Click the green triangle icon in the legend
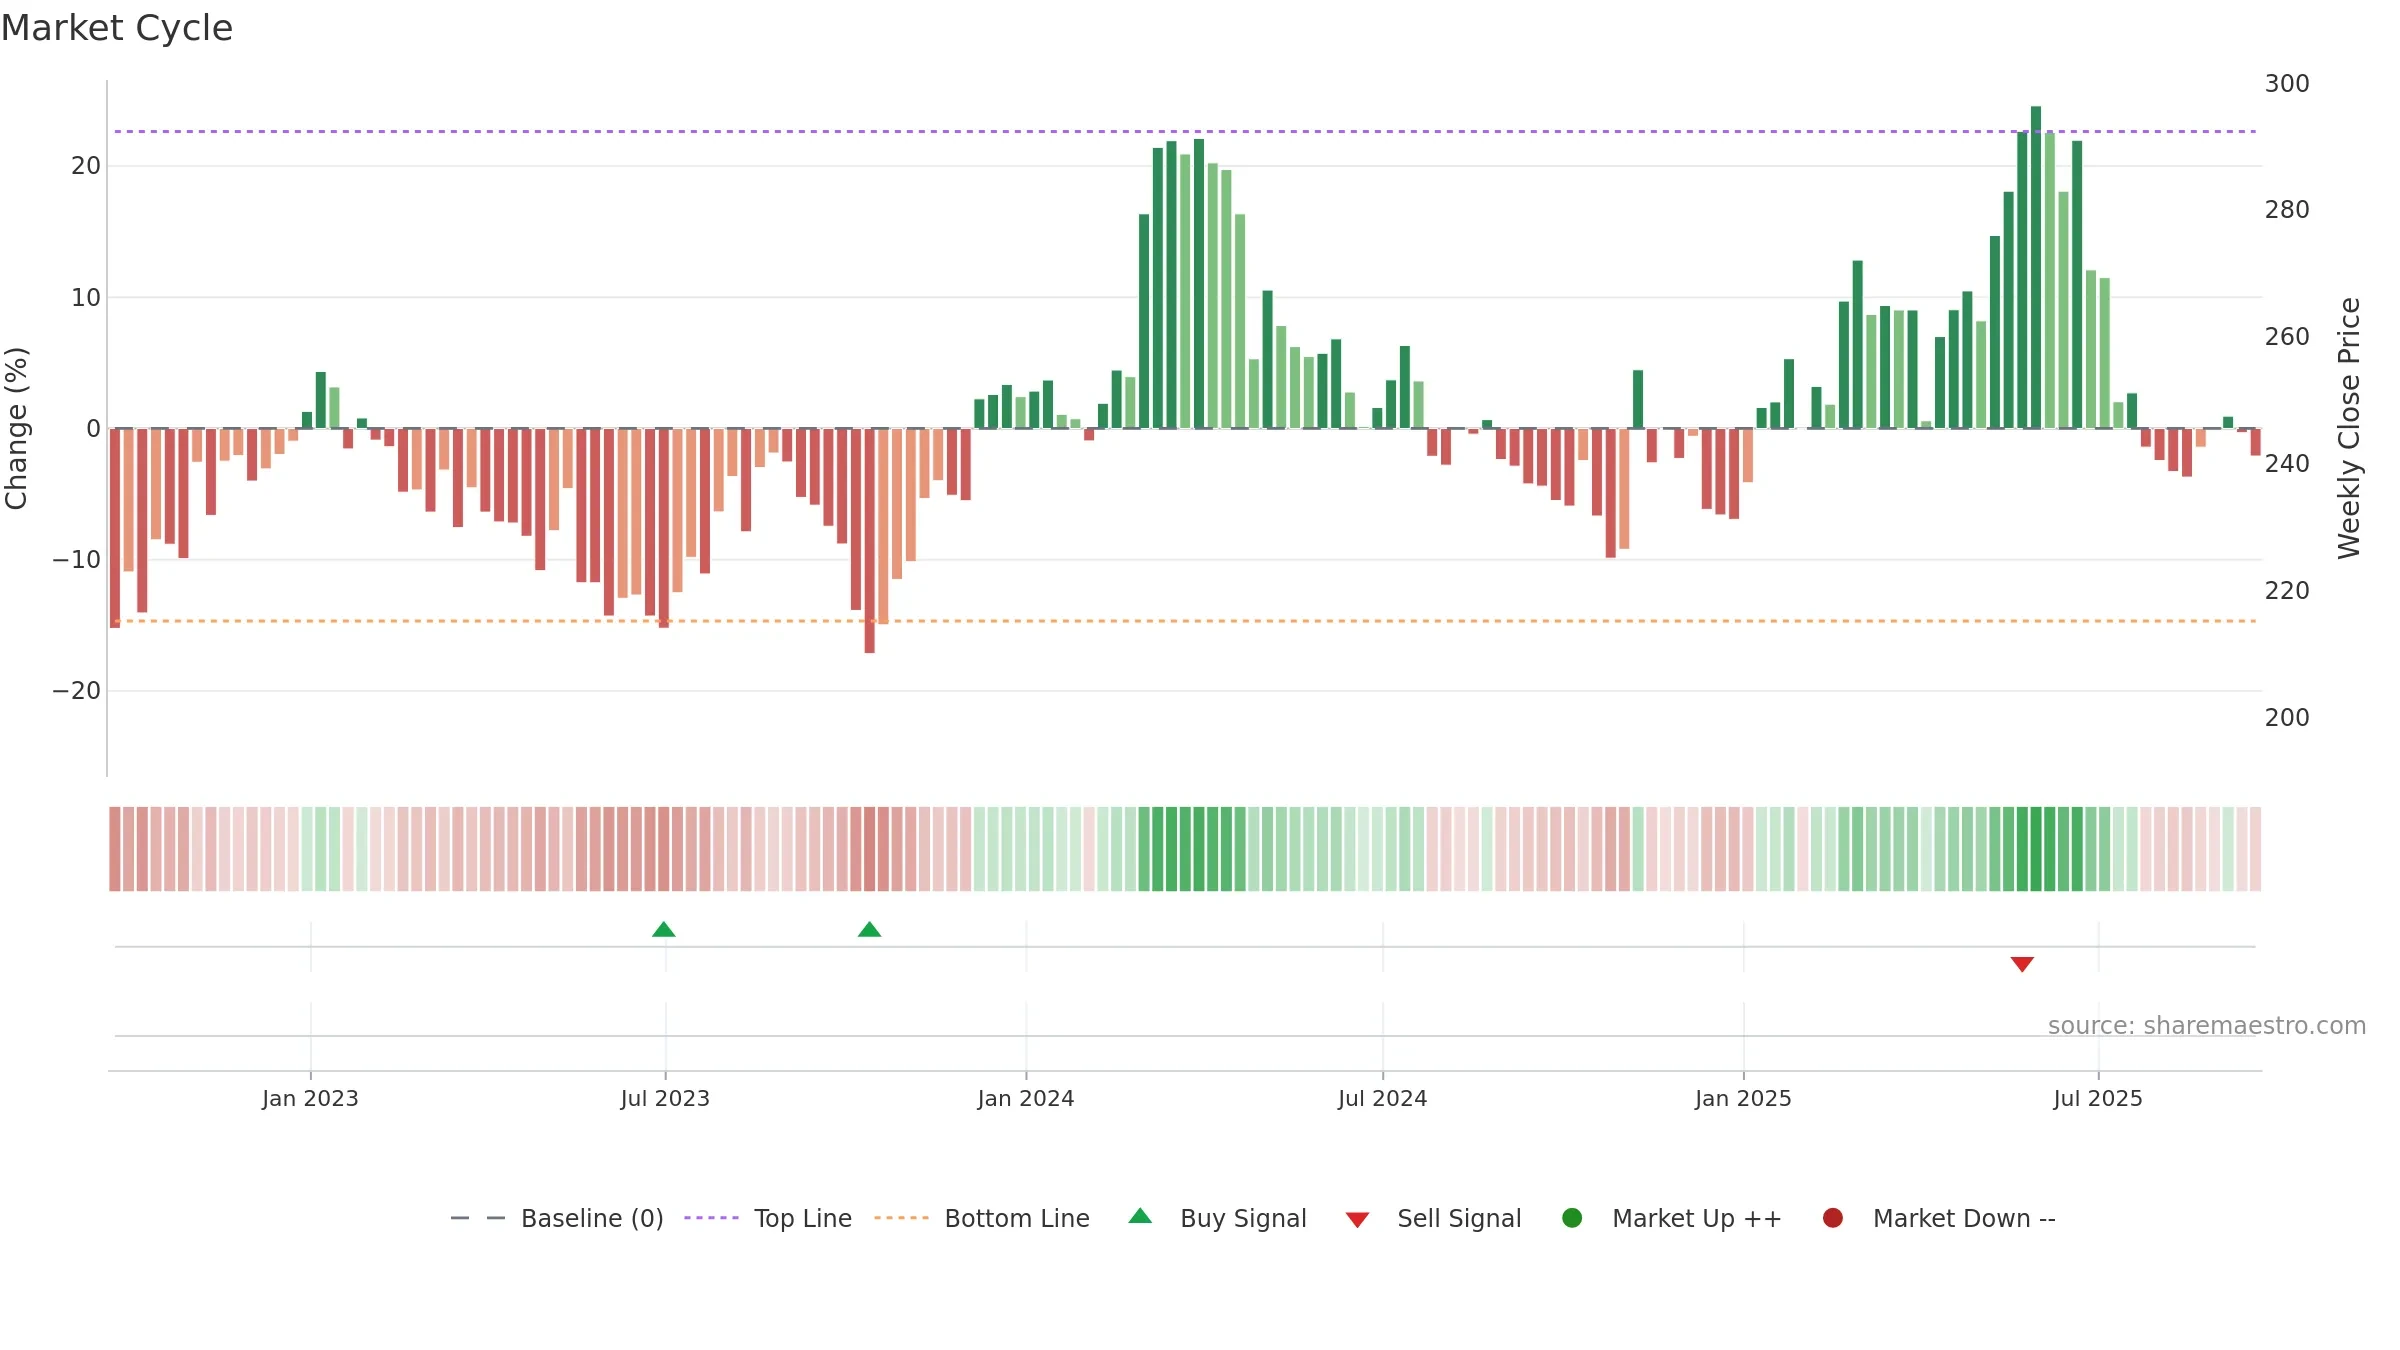The image size is (2400, 1350). coord(1140,1217)
